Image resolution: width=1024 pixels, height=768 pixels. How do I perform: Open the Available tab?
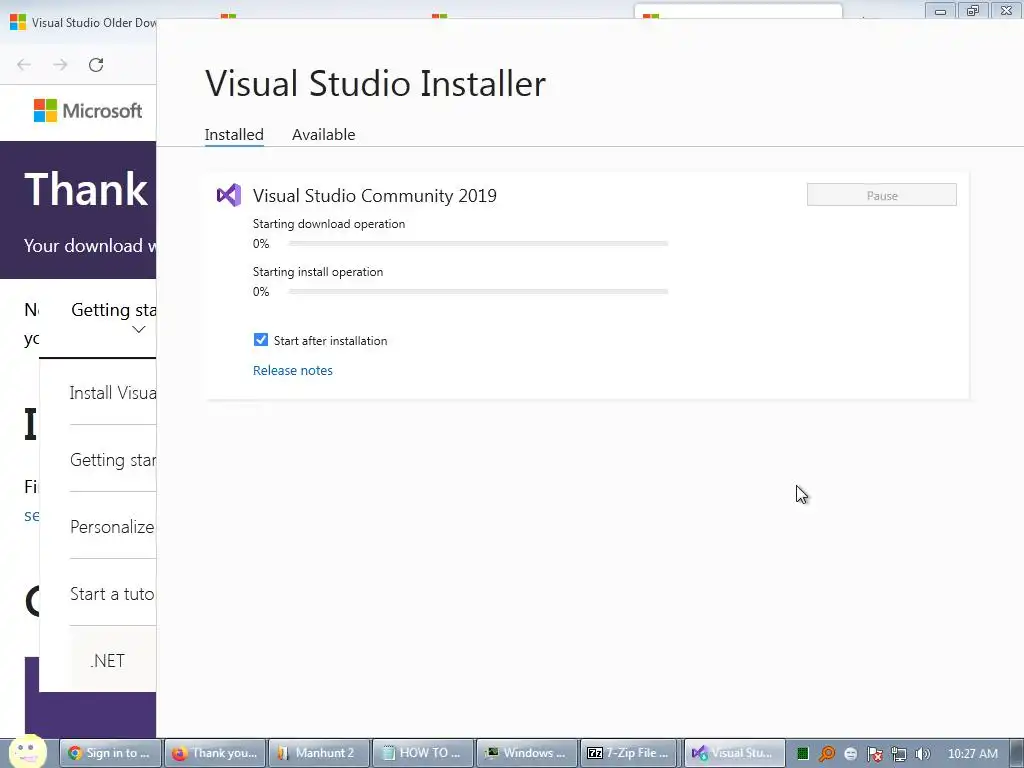323,135
